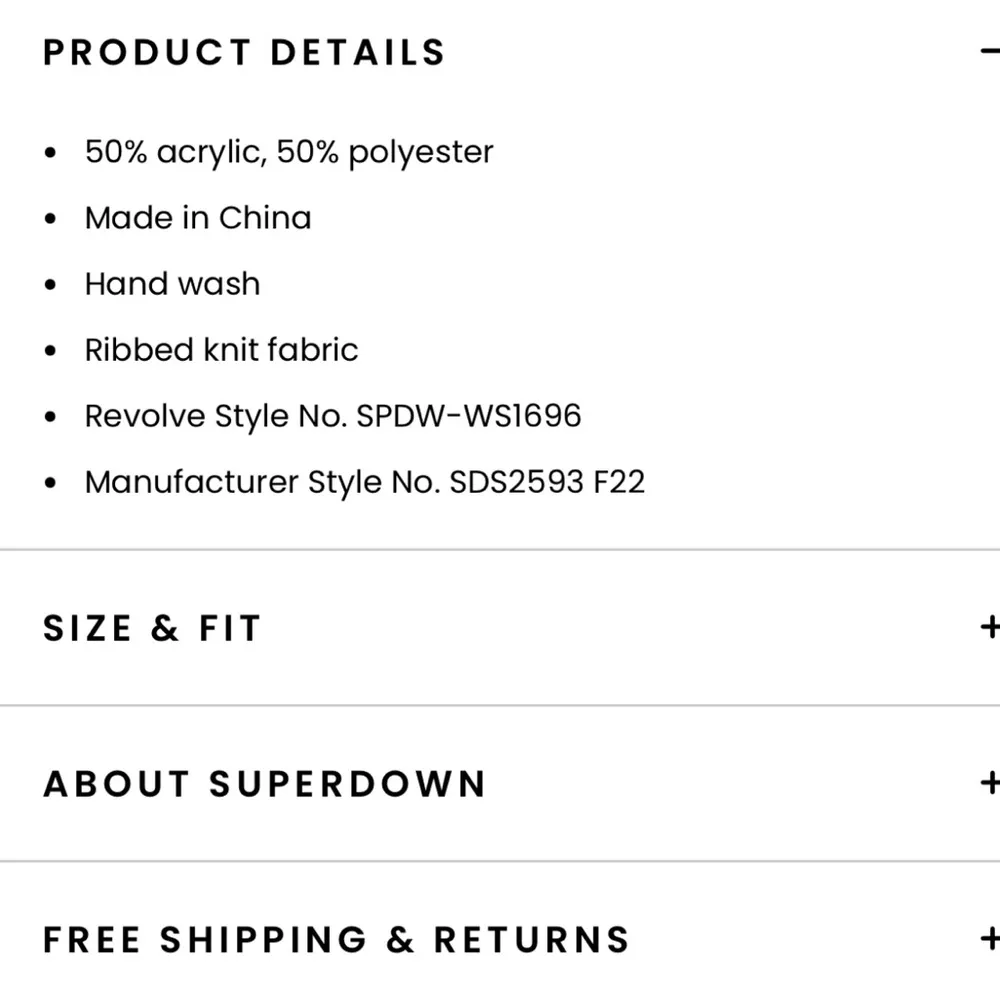The width and height of the screenshot is (1000, 1000).
Task: Open the ABOUT SUPERDOWN heading
Action: pos(264,783)
